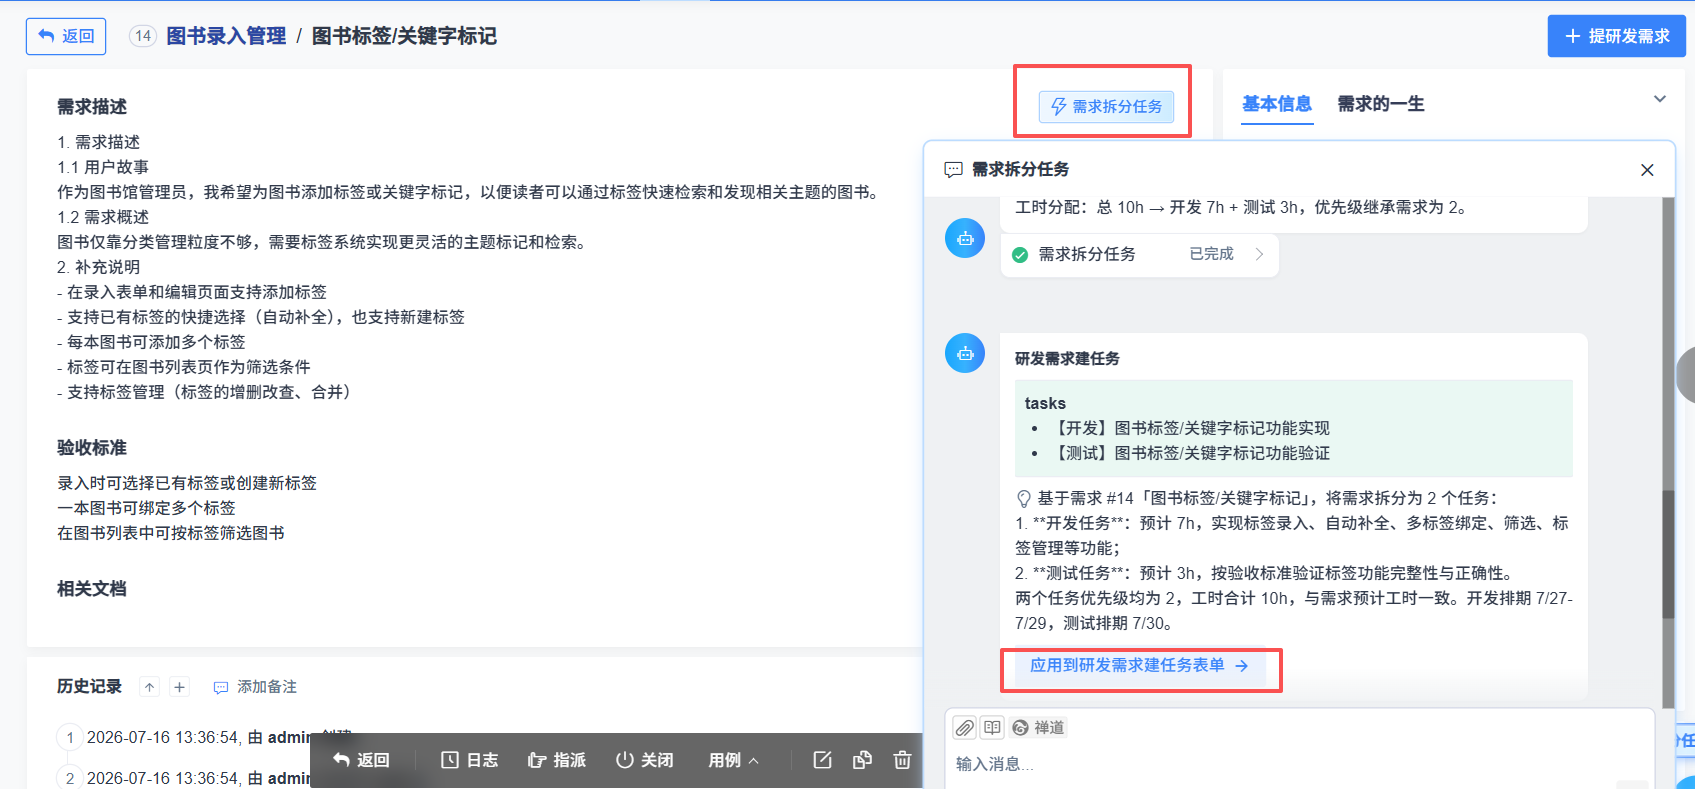Click the 返回 button at top left
Screen dimensions: 1695x789
tap(66, 36)
